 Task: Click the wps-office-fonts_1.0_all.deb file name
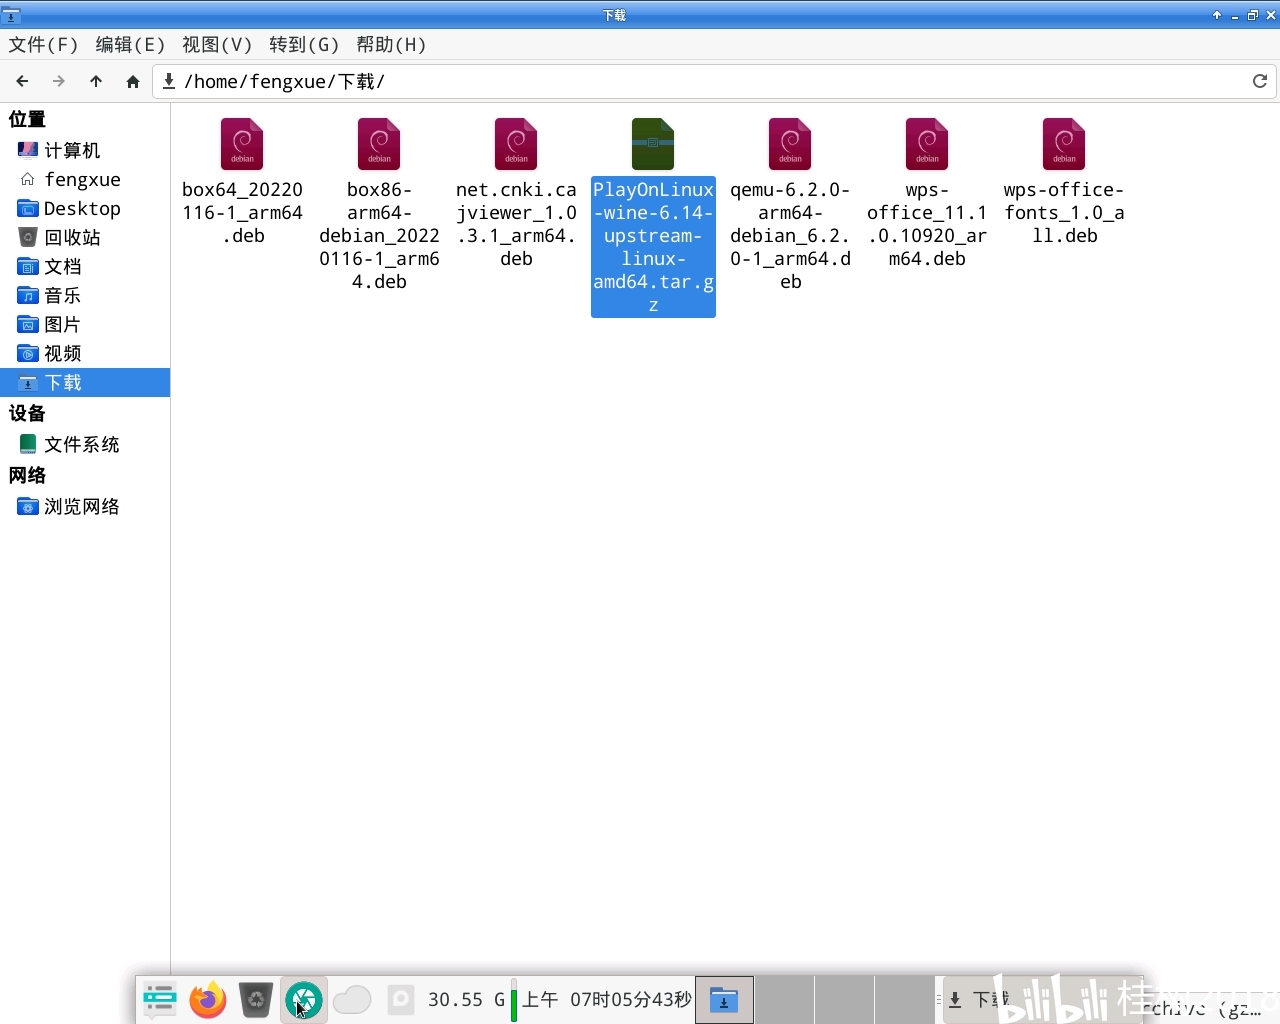[1064, 212]
